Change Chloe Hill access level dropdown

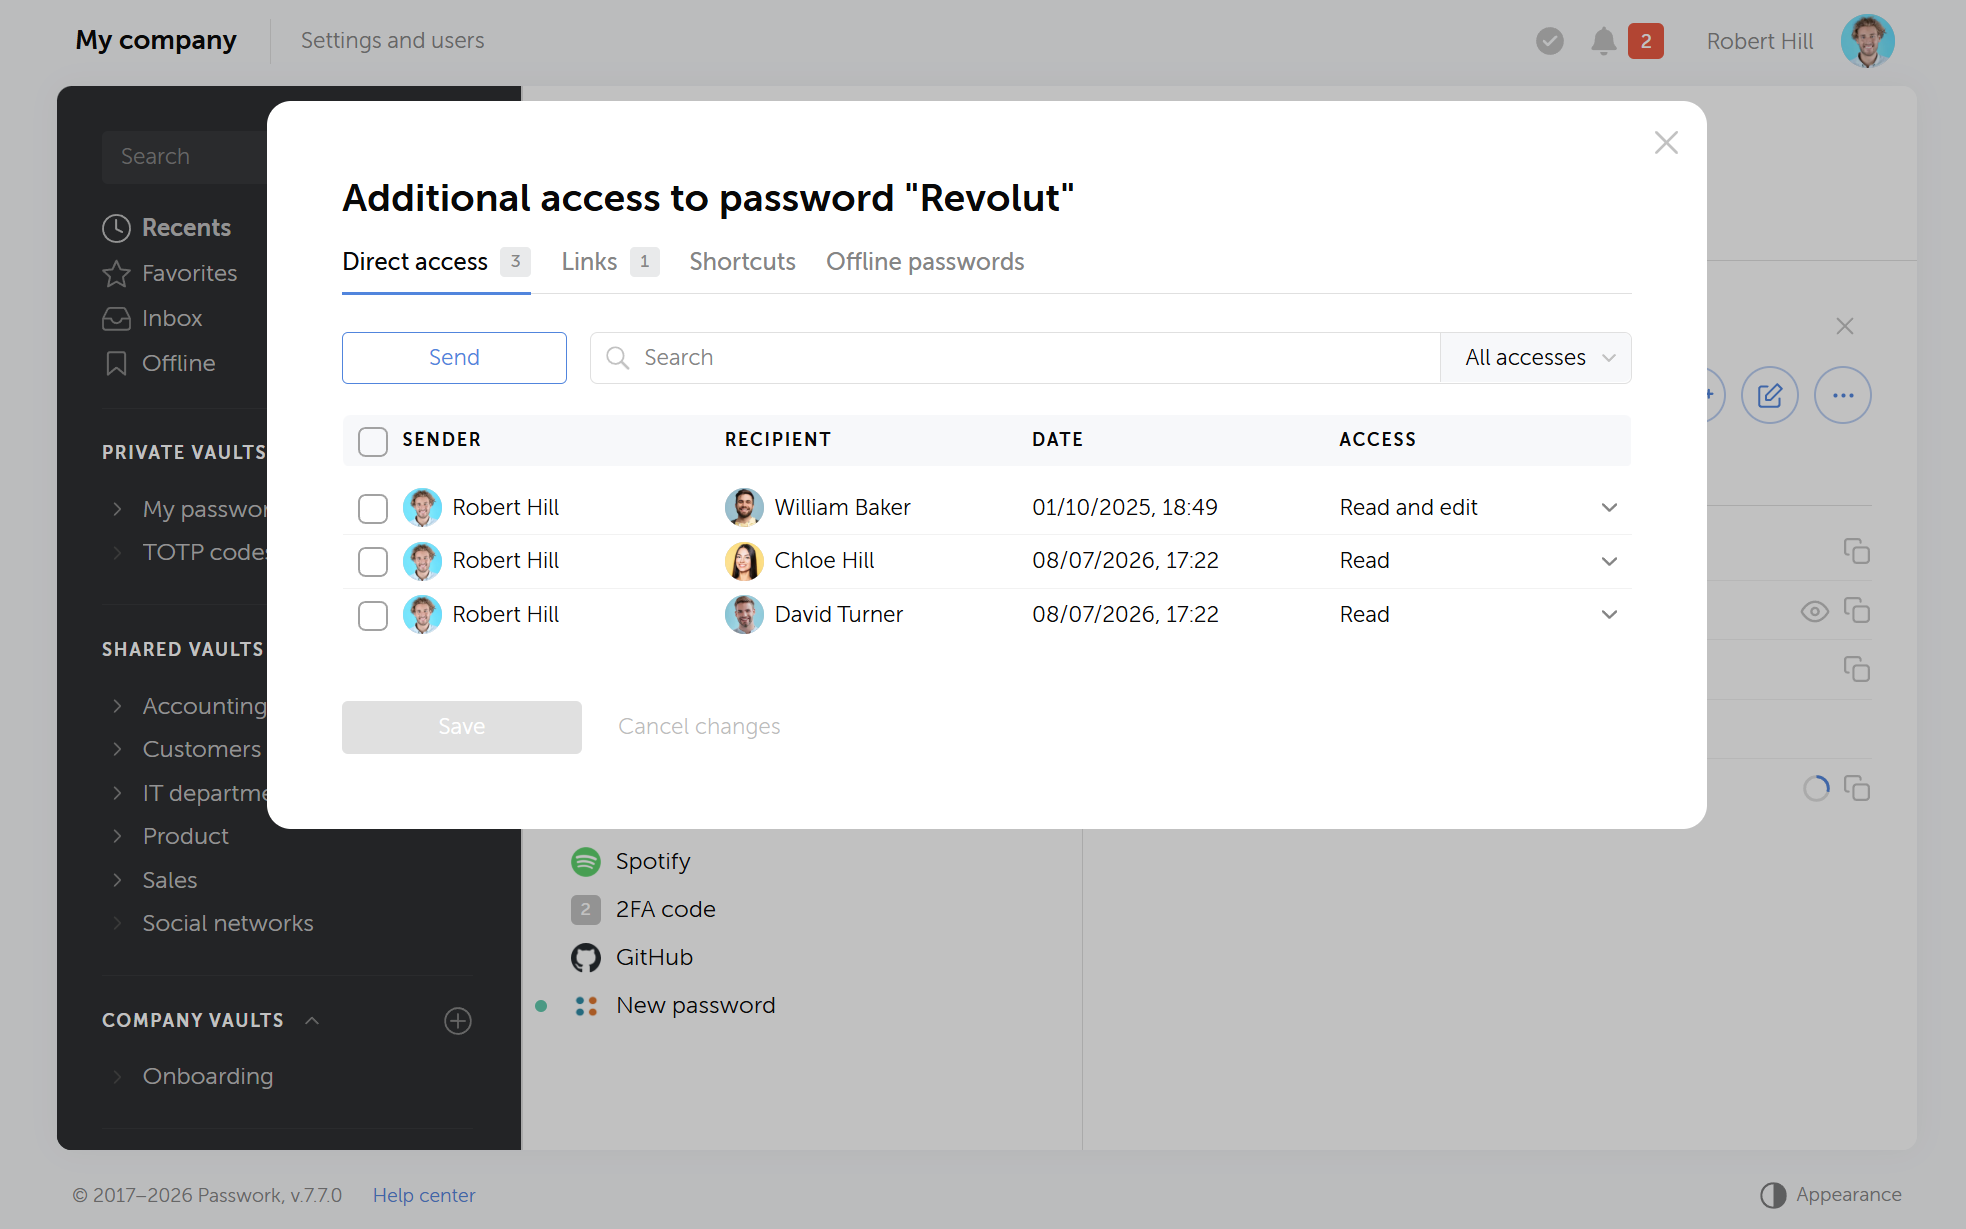click(1608, 561)
